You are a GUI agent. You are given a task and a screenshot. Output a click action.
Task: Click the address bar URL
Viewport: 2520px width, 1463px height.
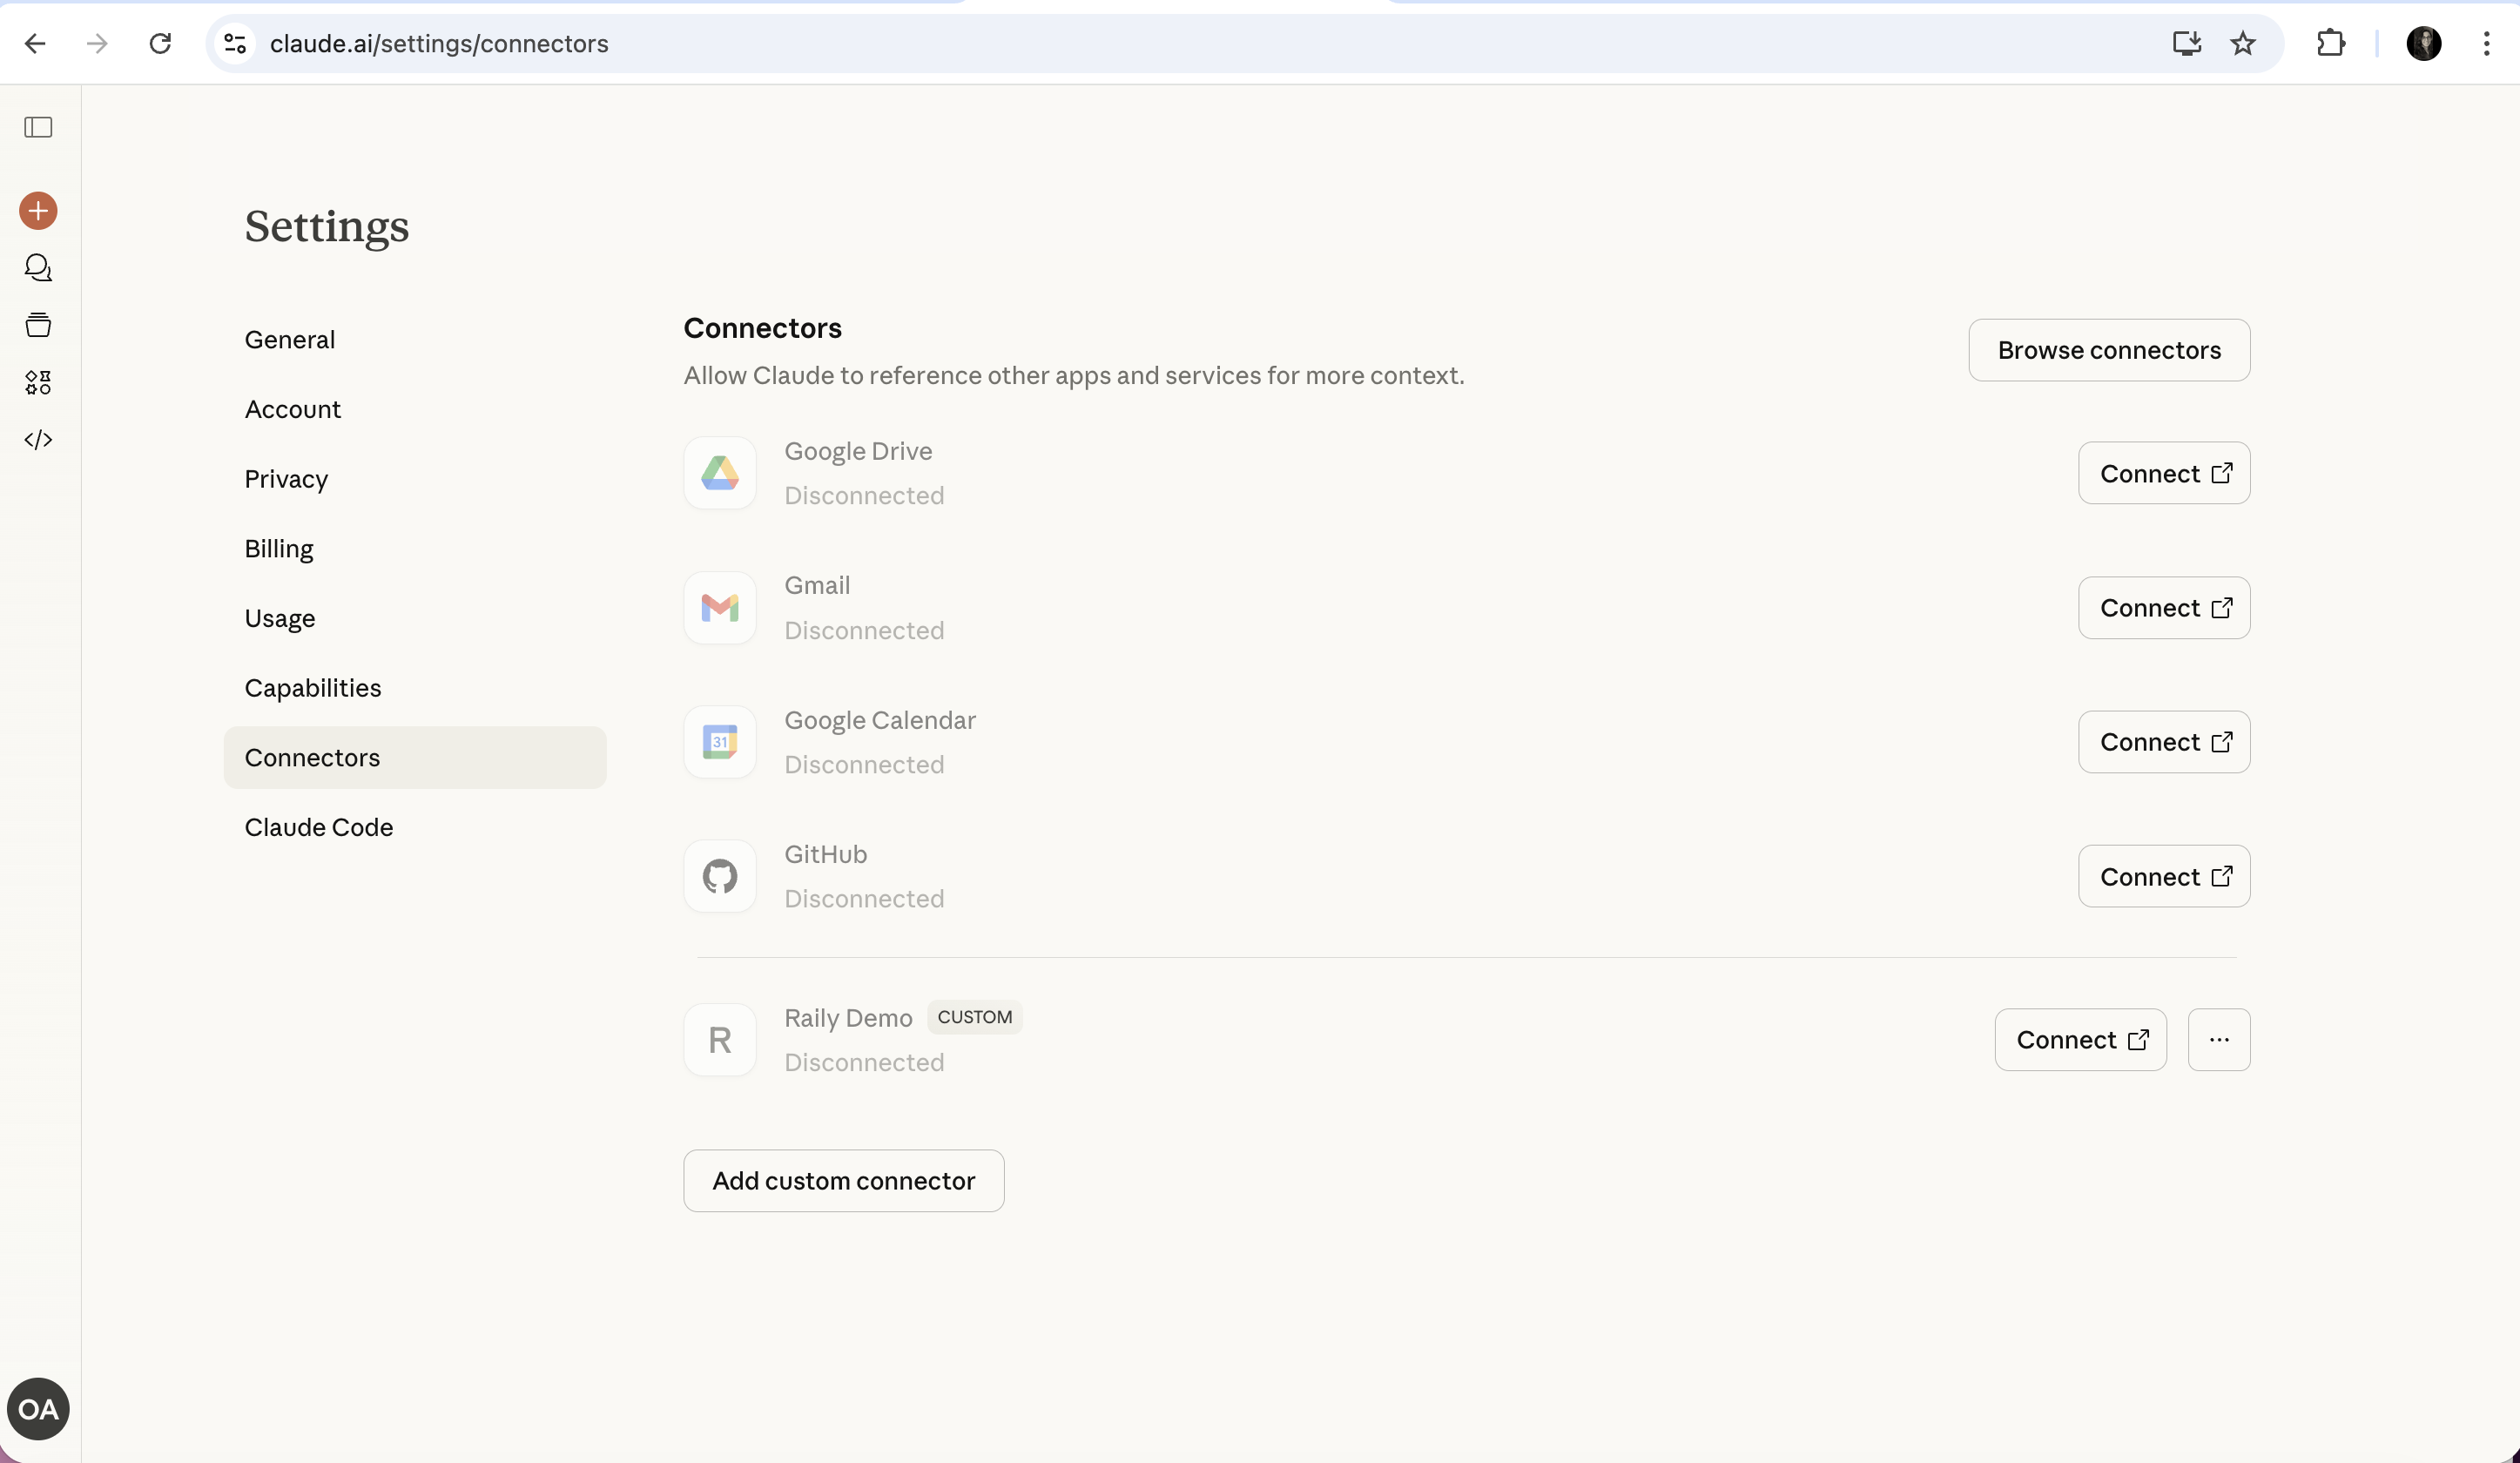(x=438, y=43)
